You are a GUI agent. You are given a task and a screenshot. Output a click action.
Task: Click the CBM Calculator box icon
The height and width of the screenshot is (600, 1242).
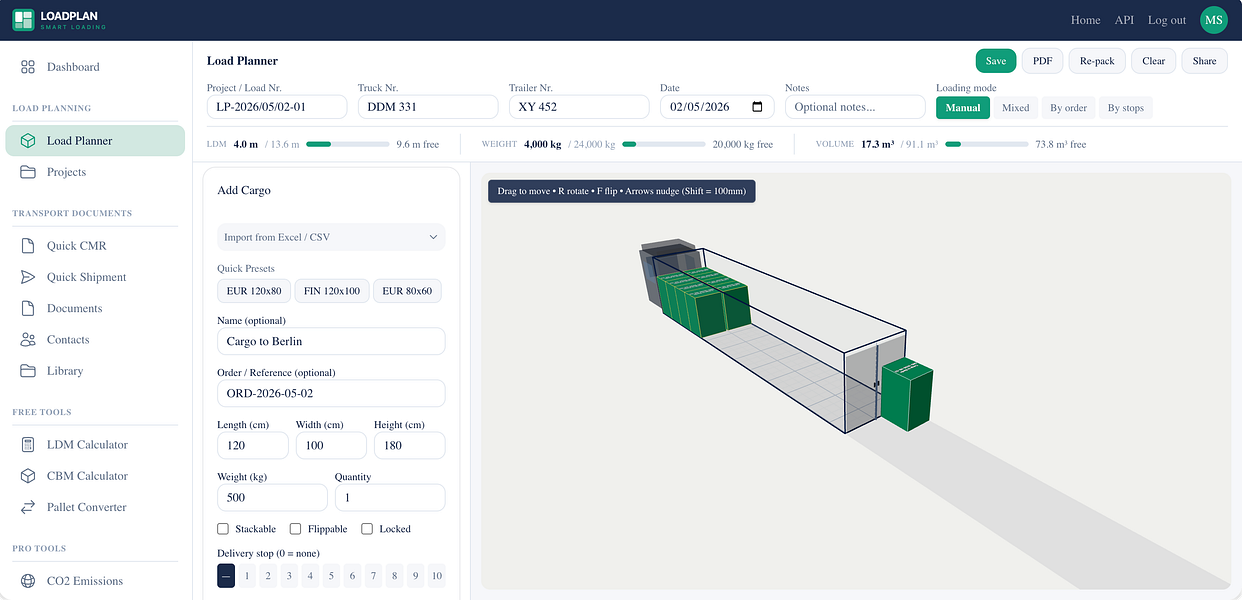click(28, 476)
